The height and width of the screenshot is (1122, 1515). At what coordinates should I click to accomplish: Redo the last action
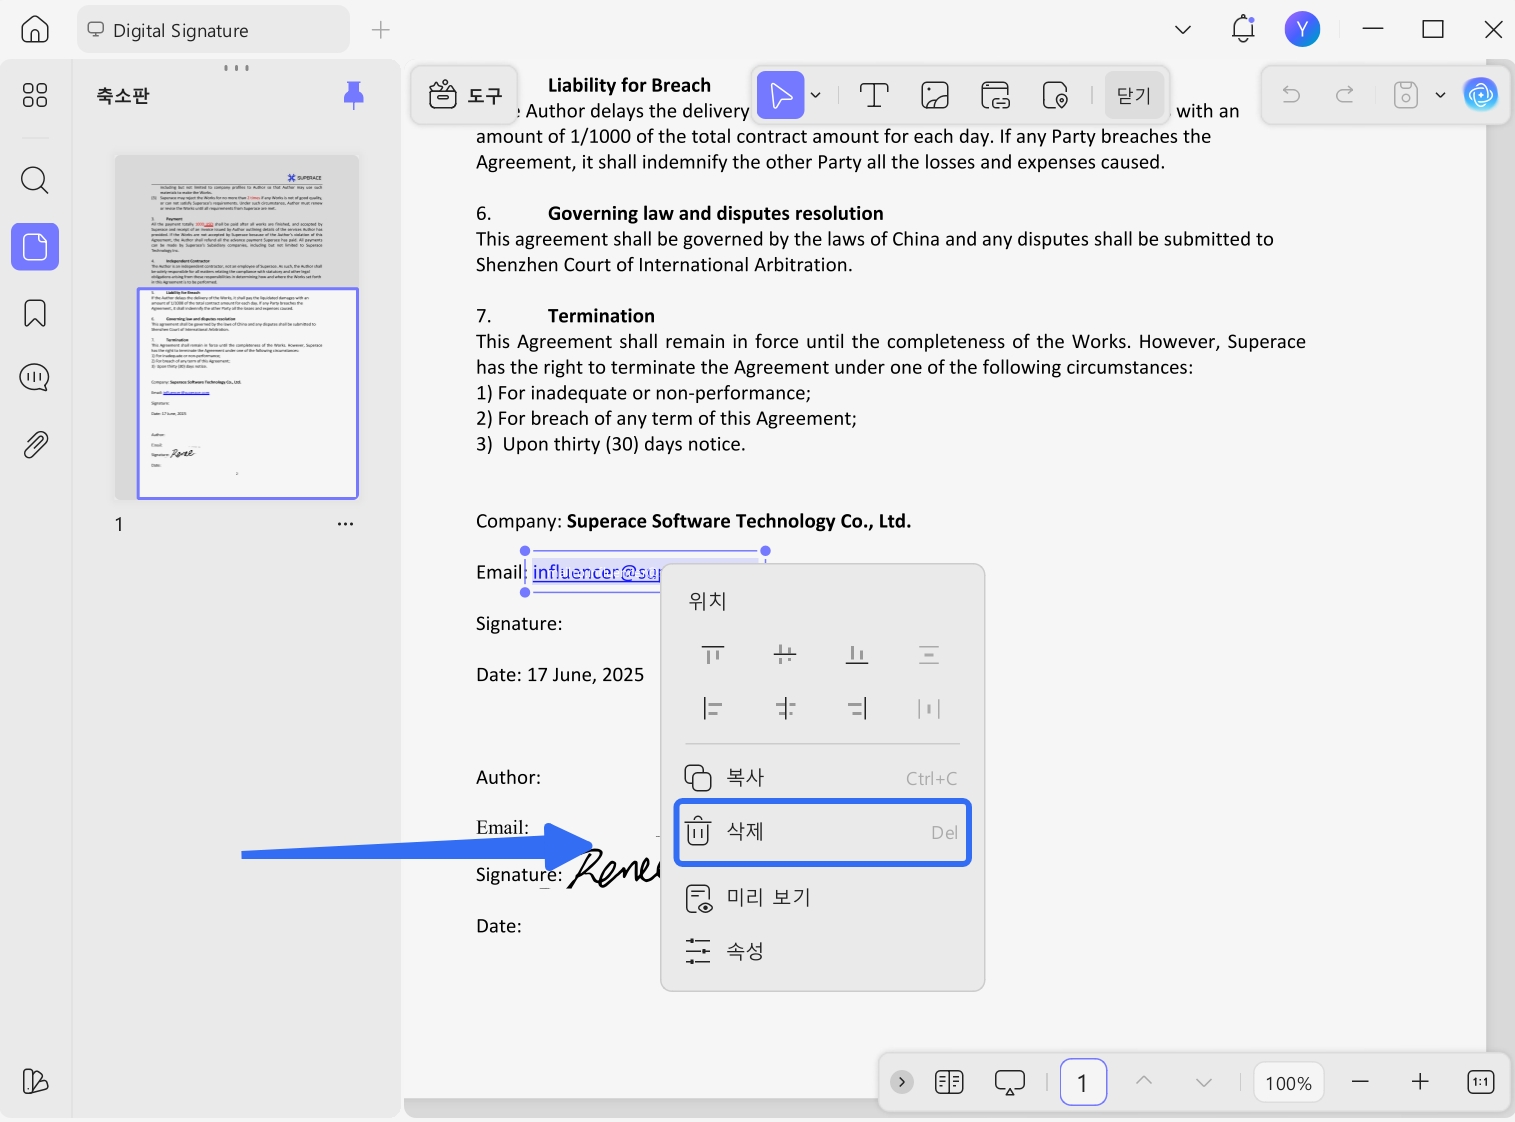pos(1345,95)
